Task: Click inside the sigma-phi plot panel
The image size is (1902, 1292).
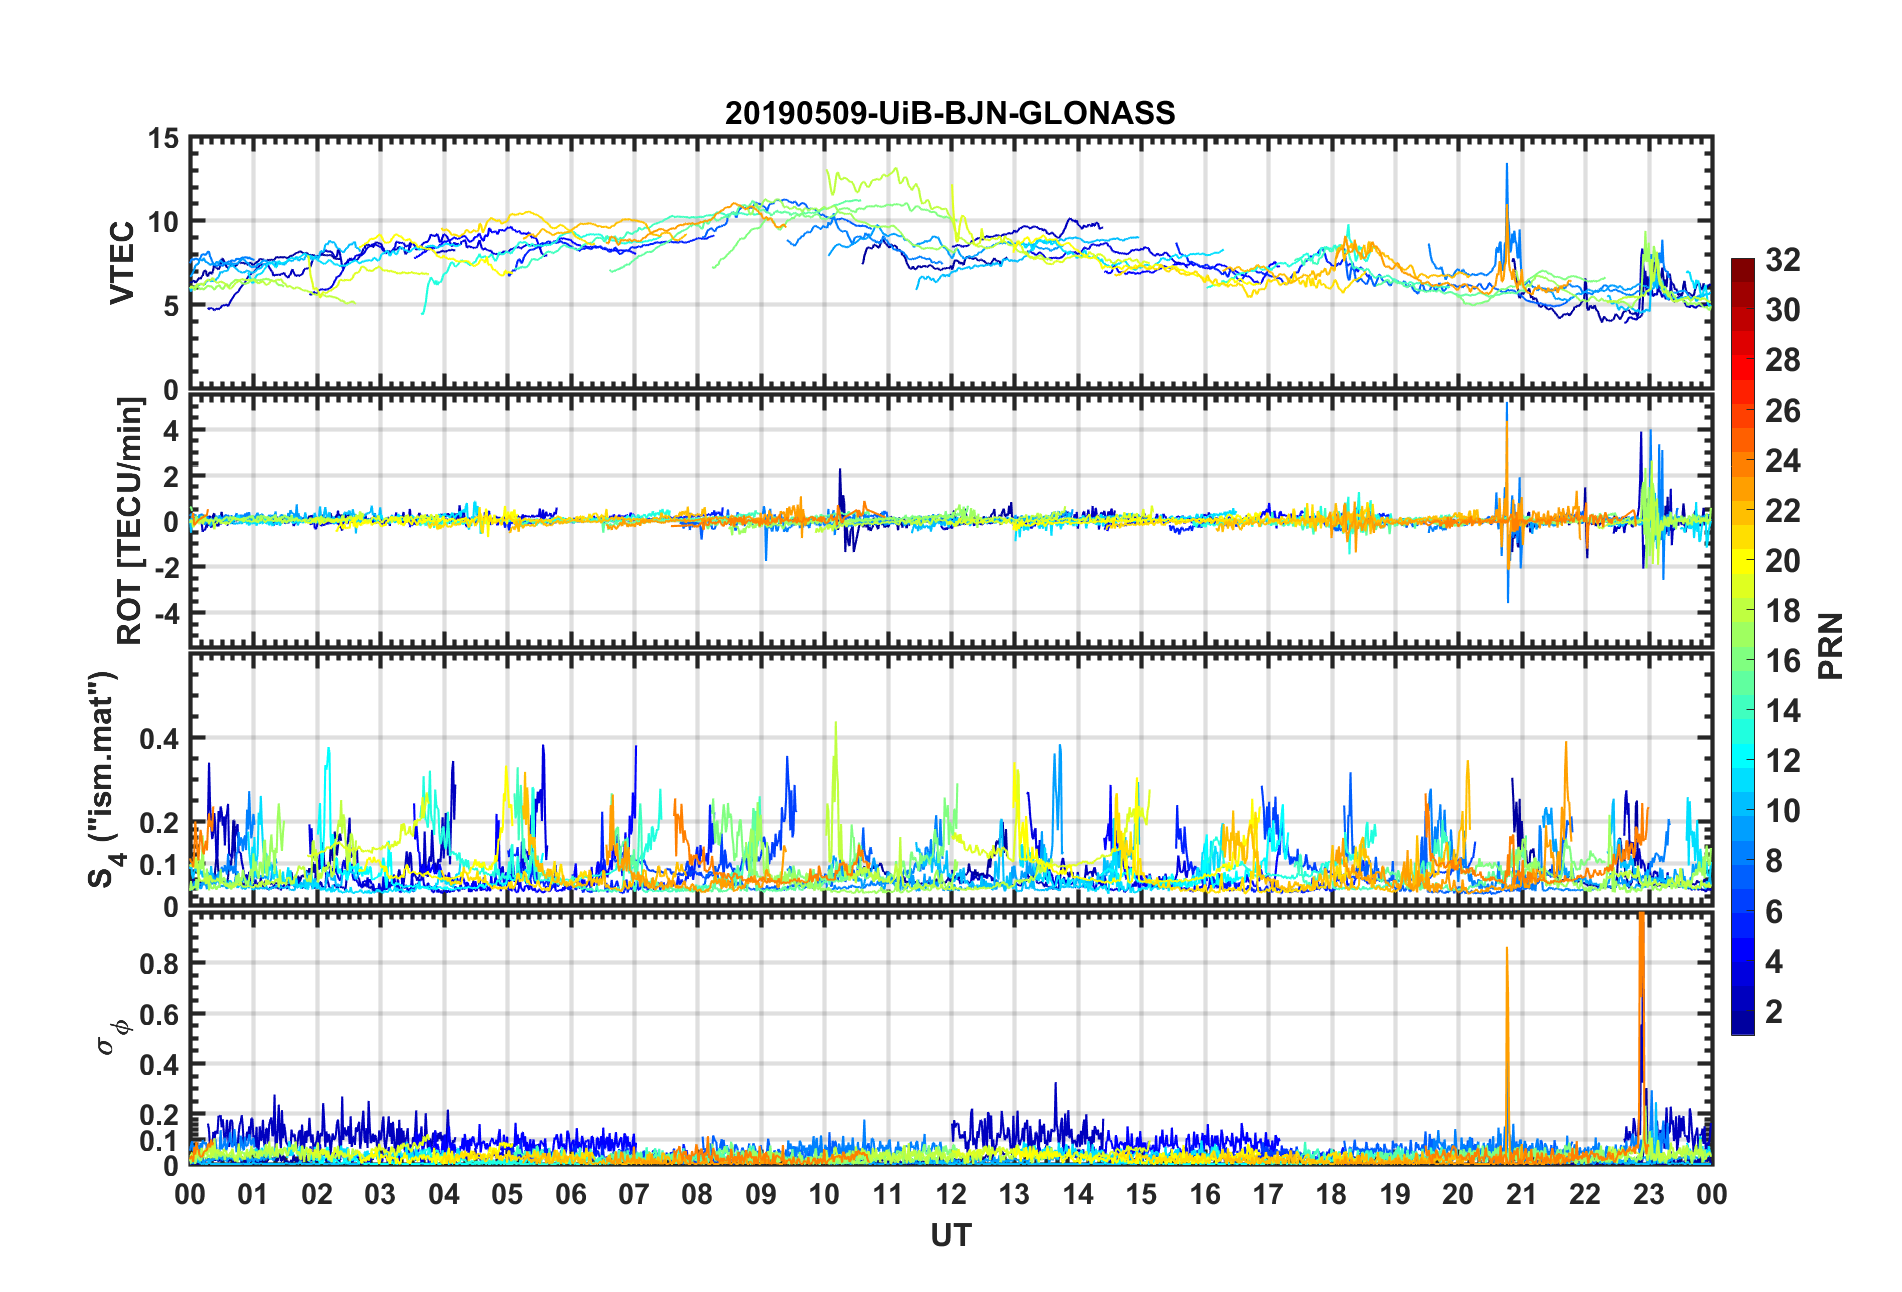Action: pyautogui.click(x=951, y=1039)
